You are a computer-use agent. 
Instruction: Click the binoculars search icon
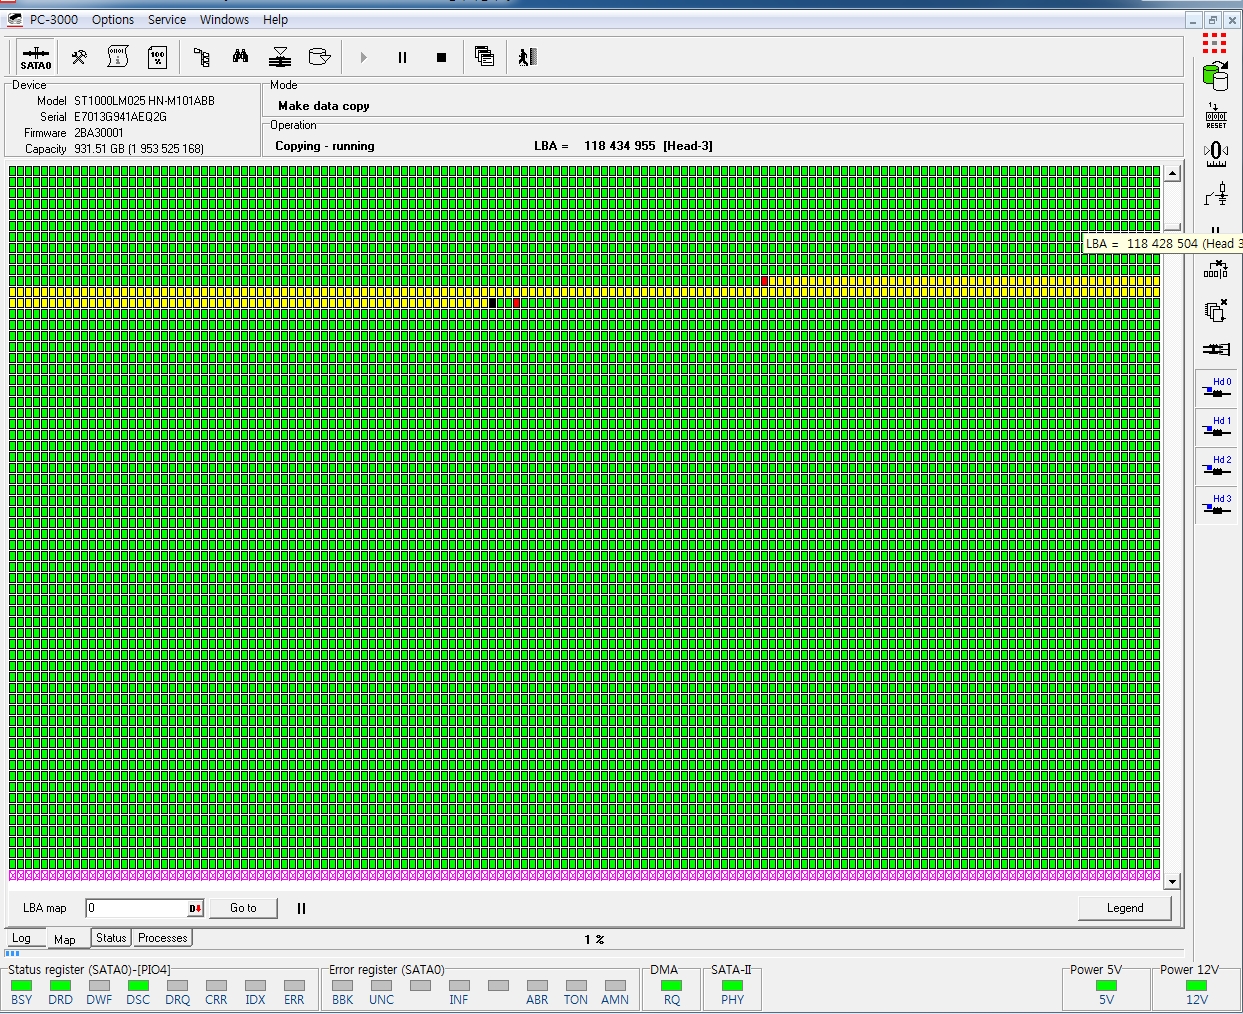(x=240, y=58)
